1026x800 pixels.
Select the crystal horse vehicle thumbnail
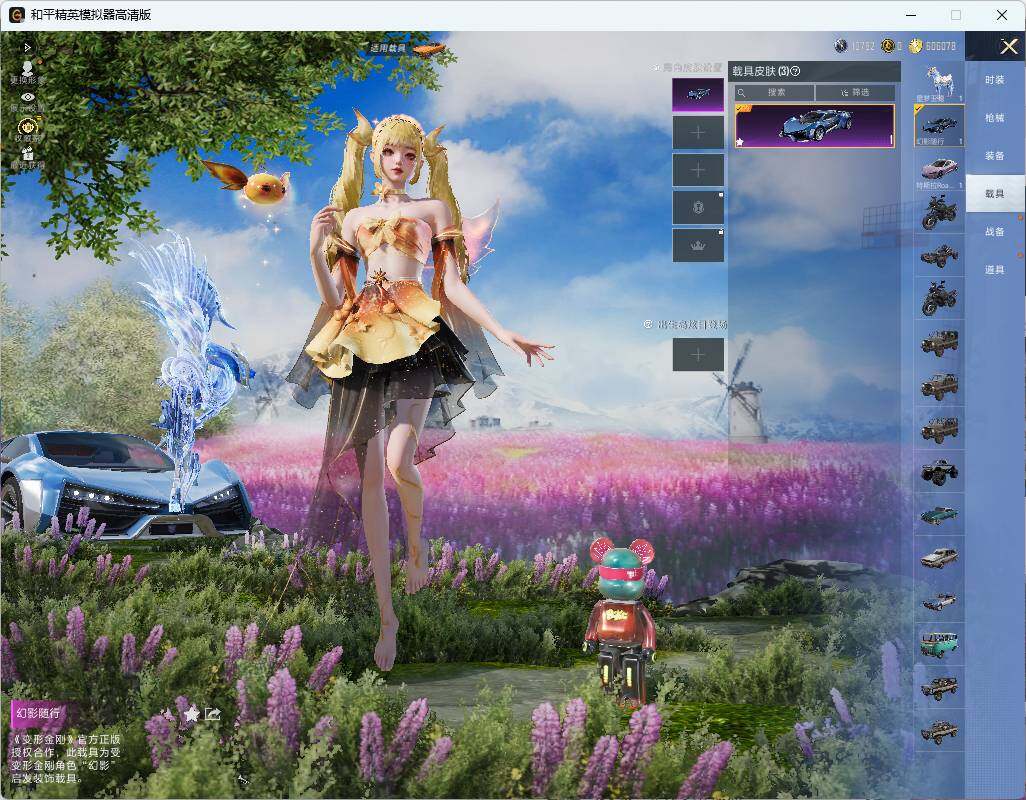[939, 82]
